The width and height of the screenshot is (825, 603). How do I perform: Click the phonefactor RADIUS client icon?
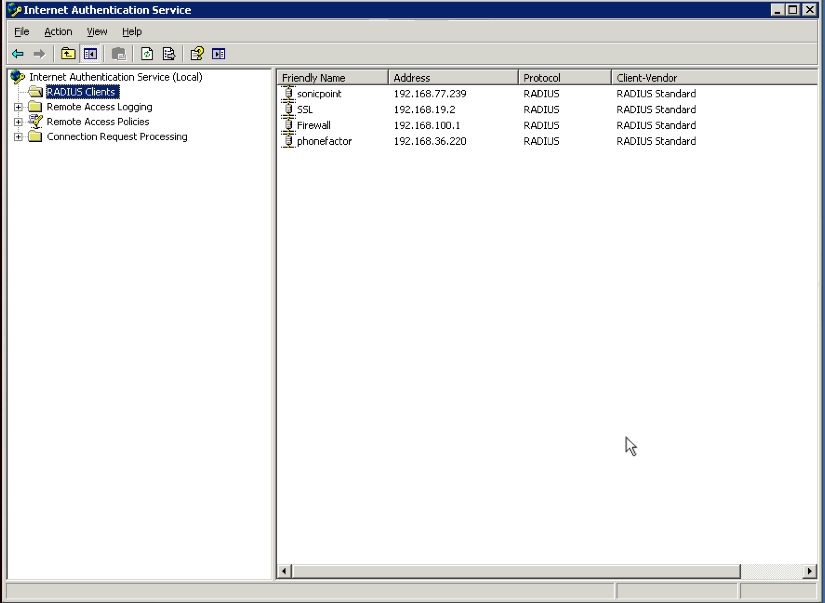click(x=289, y=141)
